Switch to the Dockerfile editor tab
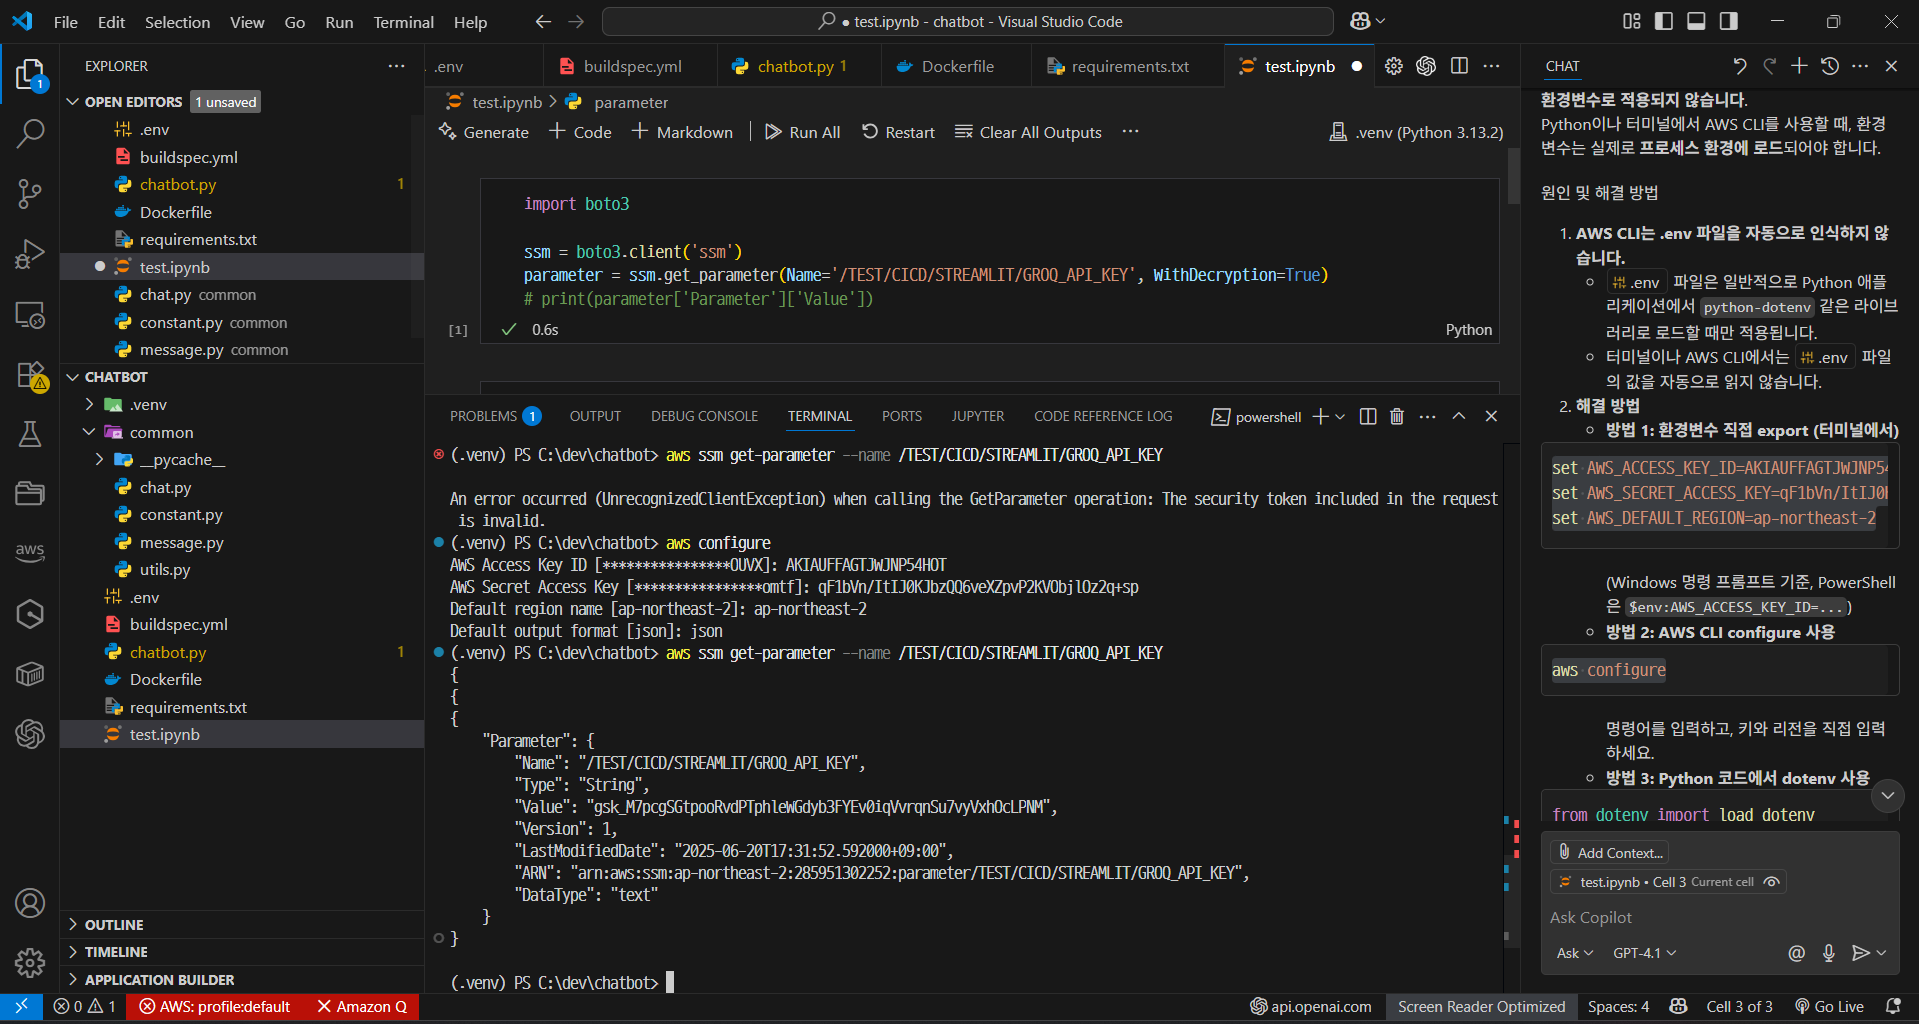This screenshot has width=1919, height=1024. (x=957, y=66)
